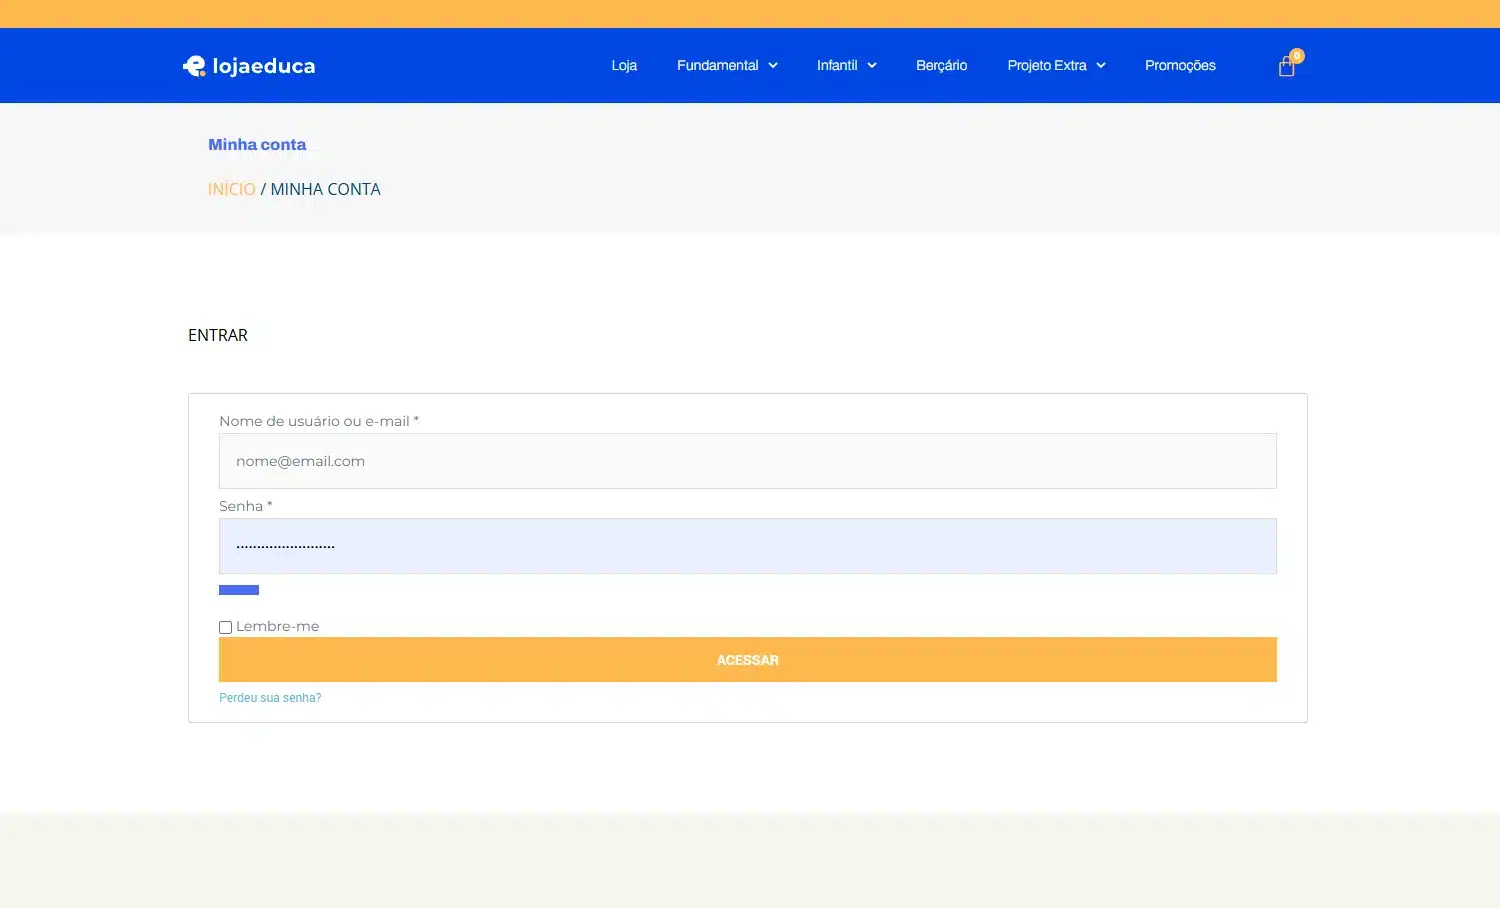Go to the Promoções menu item

point(1180,65)
